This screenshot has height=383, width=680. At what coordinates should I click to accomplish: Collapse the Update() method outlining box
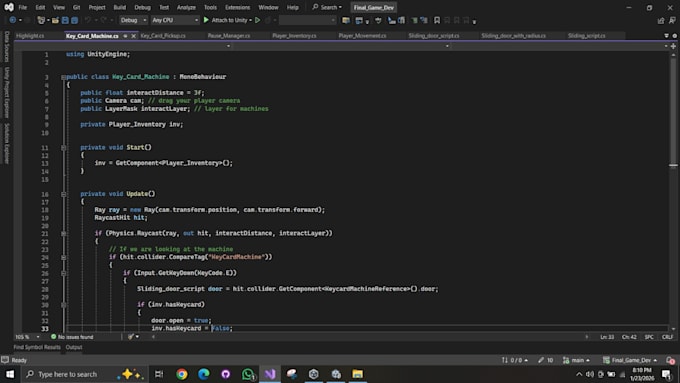(63, 194)
